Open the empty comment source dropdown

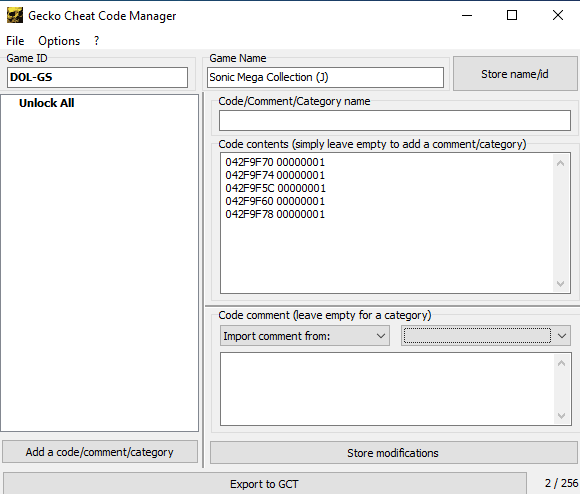click(486, 336)
